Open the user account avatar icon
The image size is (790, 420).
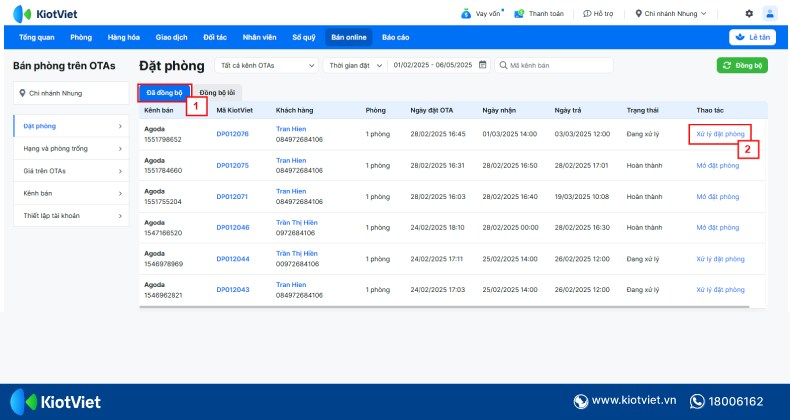pyautogui.click(x=770, y=14)
